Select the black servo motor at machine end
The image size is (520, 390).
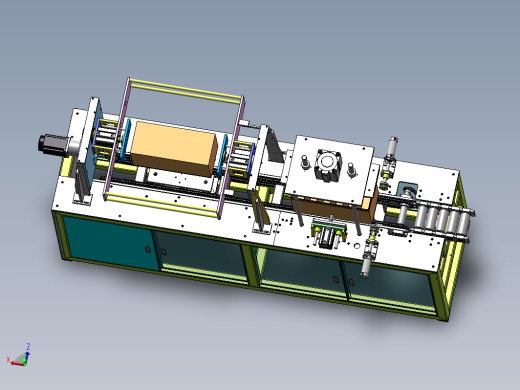pyautogui.click(x=53, y=145)
